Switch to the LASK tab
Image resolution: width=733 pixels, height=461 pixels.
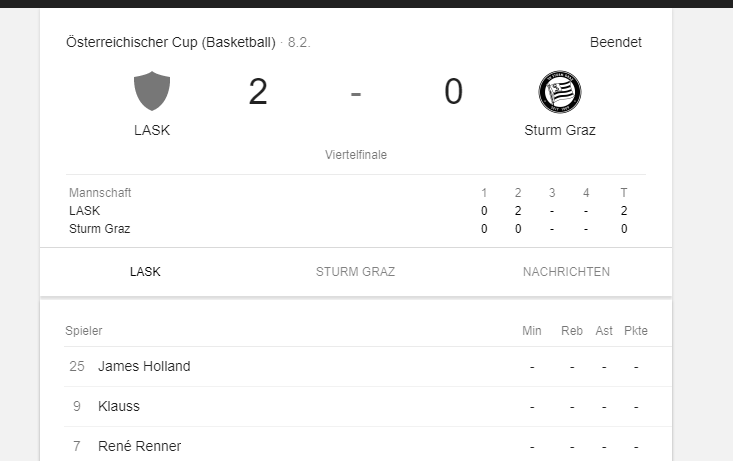tap(145, 272)
